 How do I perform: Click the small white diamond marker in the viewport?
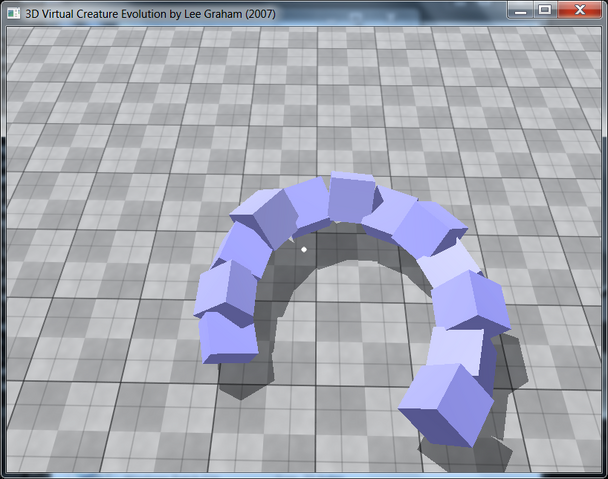coord(304,249)
